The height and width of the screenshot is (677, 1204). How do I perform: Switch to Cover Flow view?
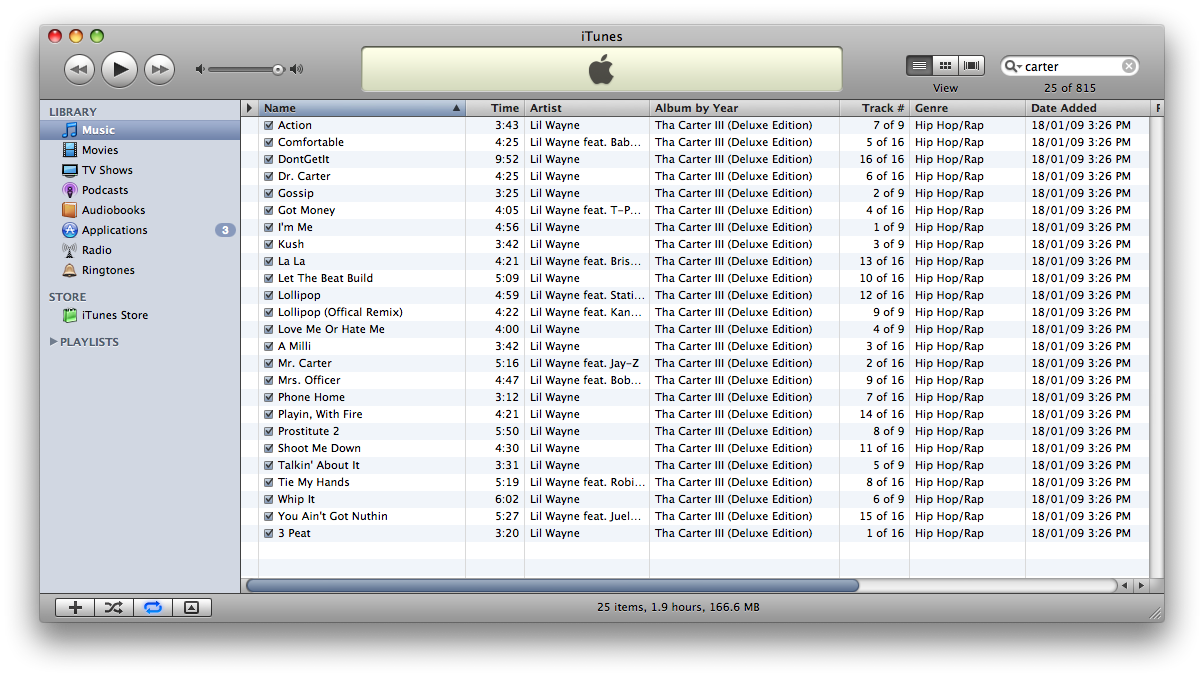point(971,66)
